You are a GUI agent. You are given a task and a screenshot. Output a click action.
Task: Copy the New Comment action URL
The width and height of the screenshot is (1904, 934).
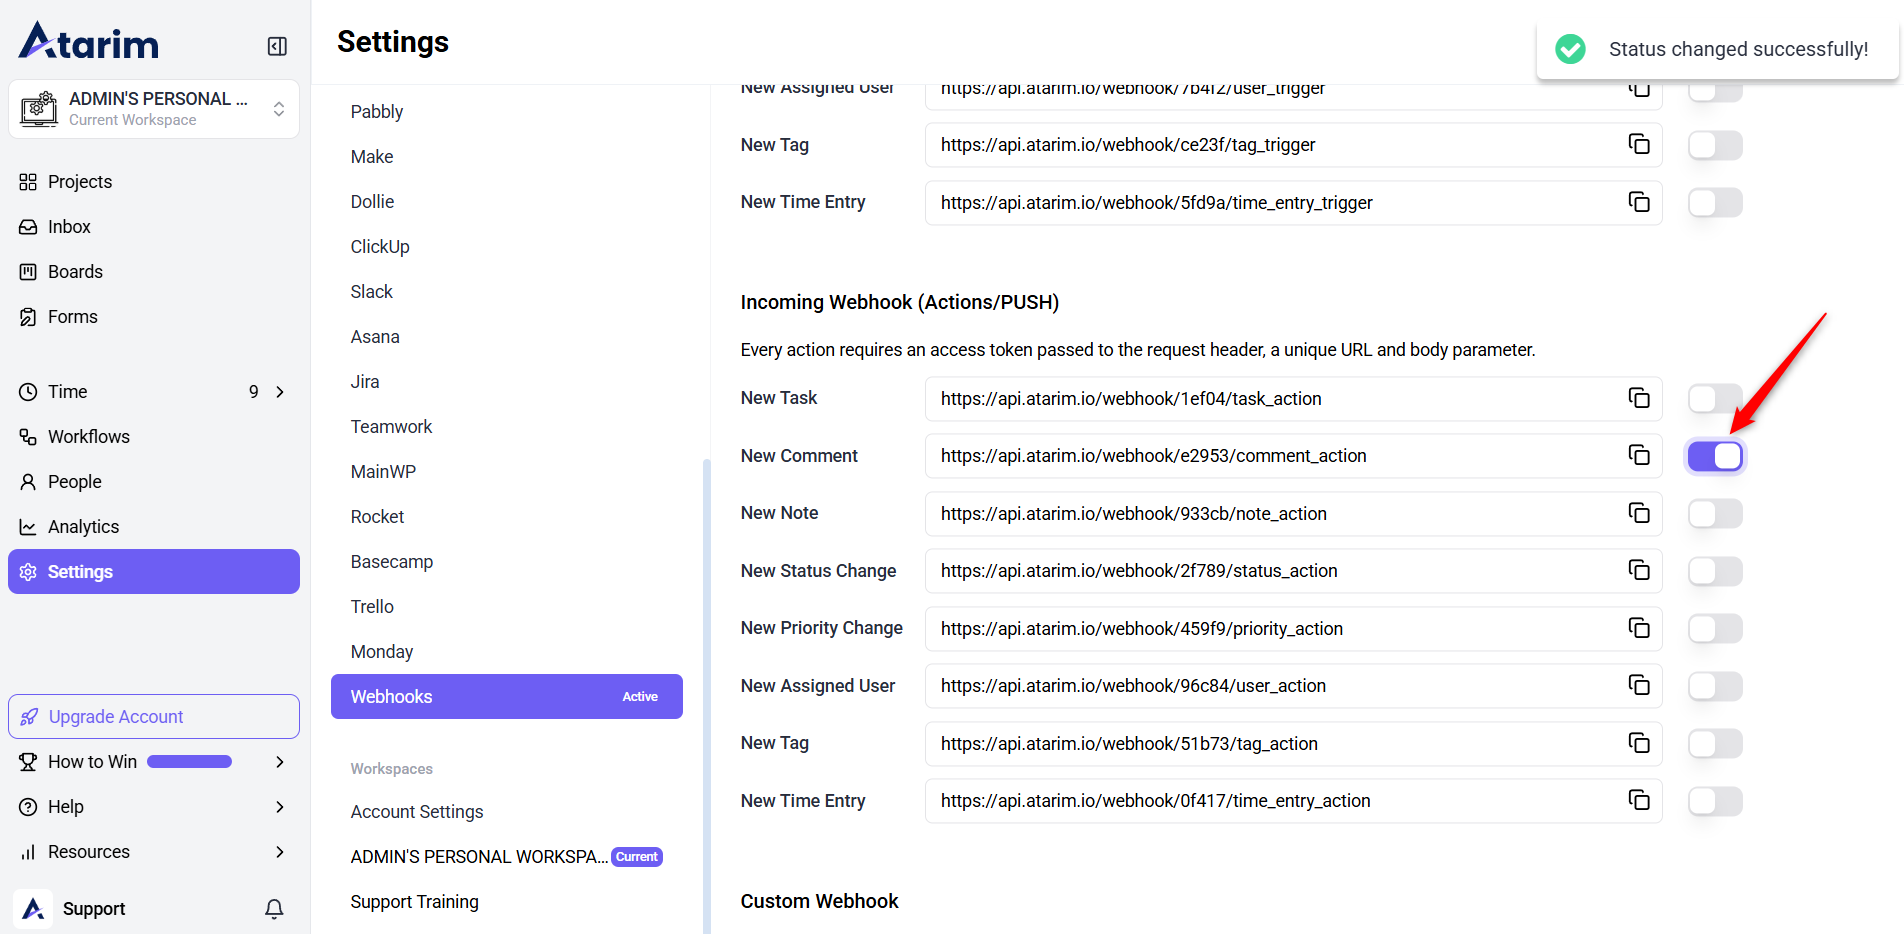pyautogui.click(x=1638, y=456)
